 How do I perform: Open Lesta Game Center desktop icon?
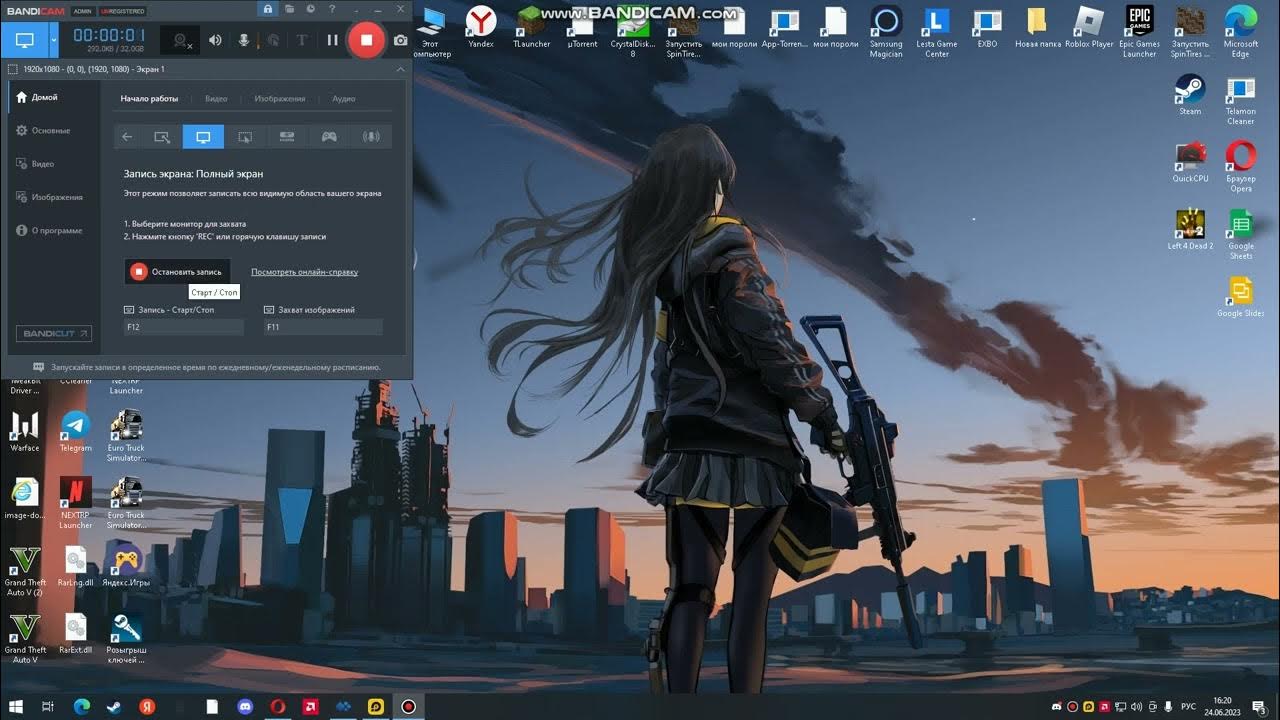coord(937,32)
